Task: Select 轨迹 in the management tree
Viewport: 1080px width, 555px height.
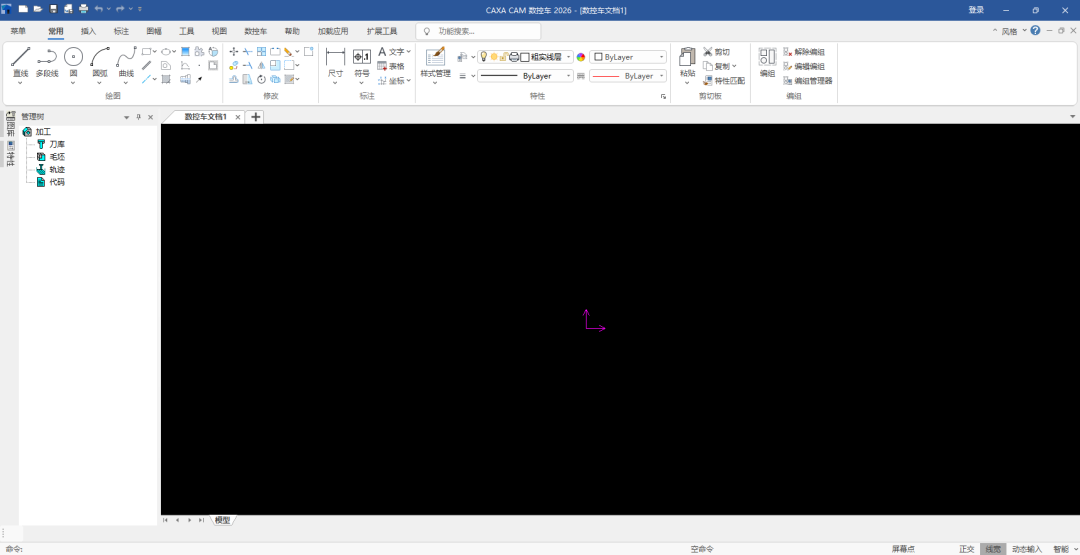Action: pyautogui.click(x=57, y=169)
